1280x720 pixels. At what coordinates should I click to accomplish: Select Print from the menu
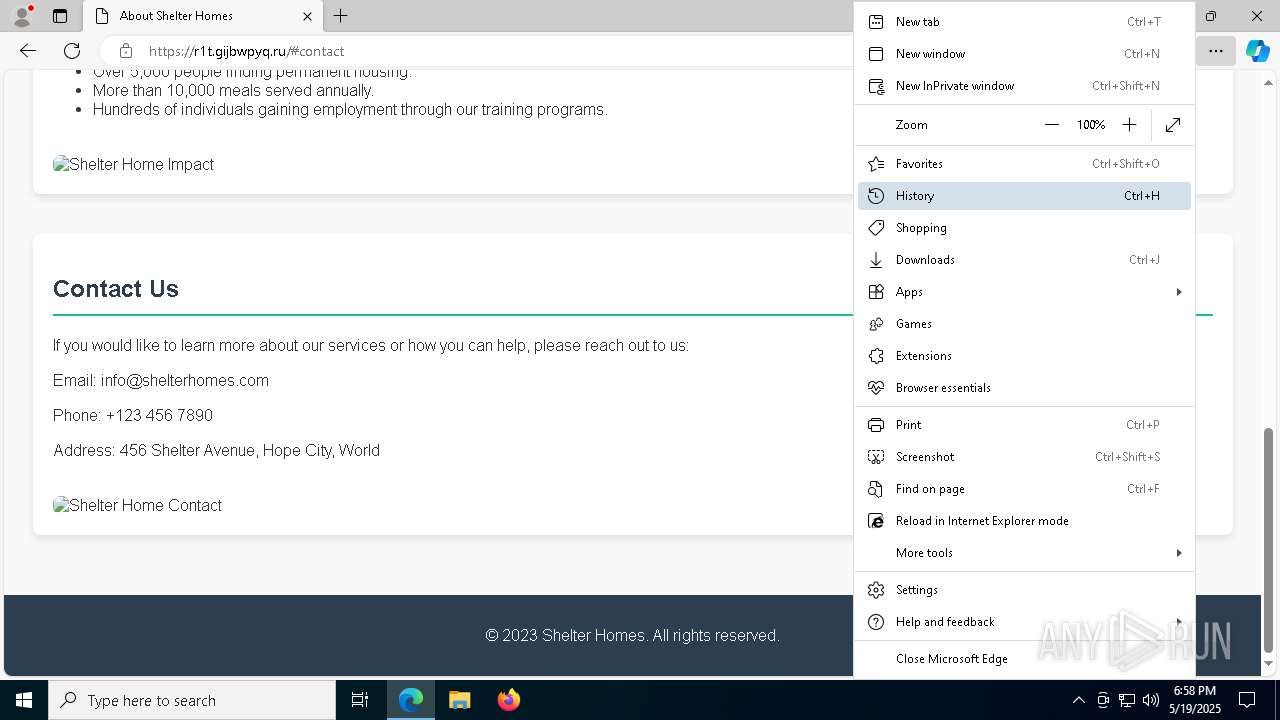pyautogui.click(x=1024, y=425)
